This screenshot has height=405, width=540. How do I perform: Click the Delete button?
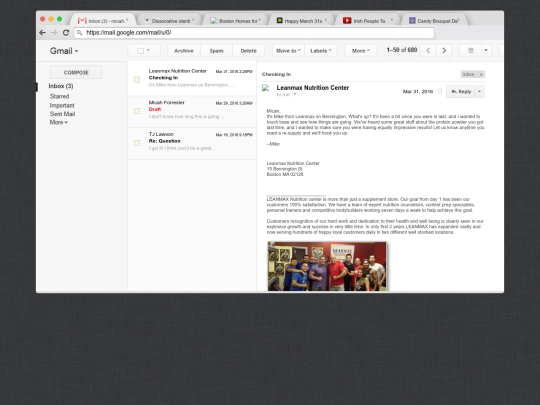click(x=248, y=51)
